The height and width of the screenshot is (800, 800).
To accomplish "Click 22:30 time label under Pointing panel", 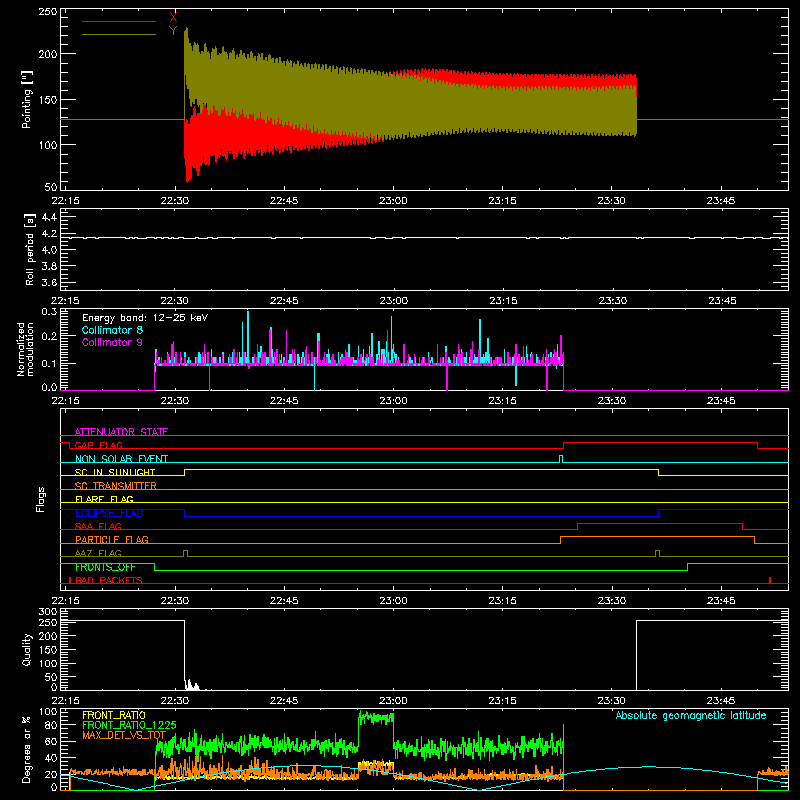I will (x=174, y=201).
